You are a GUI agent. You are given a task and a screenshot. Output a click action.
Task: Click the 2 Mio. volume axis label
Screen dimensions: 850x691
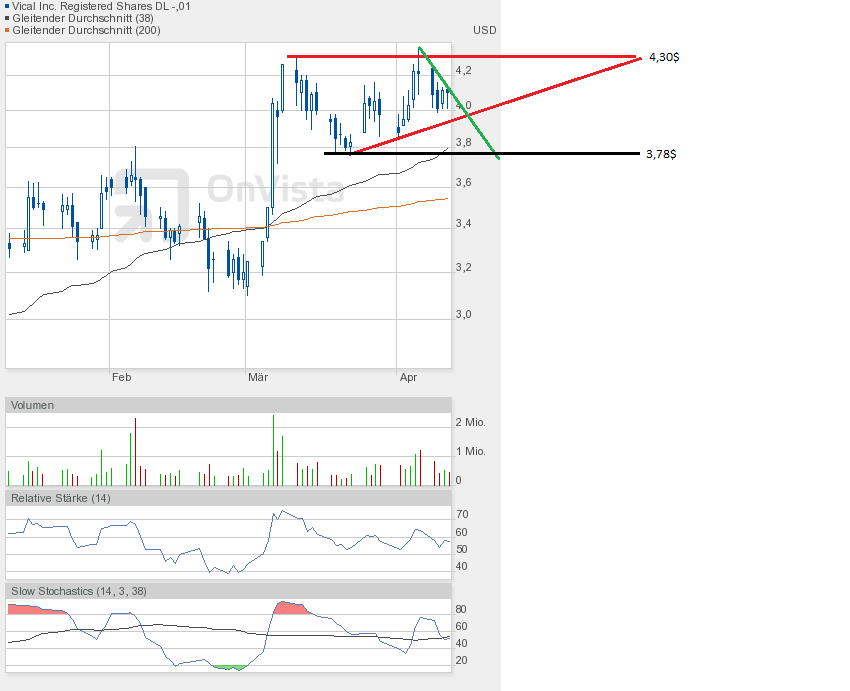click(x=471, y=422)
